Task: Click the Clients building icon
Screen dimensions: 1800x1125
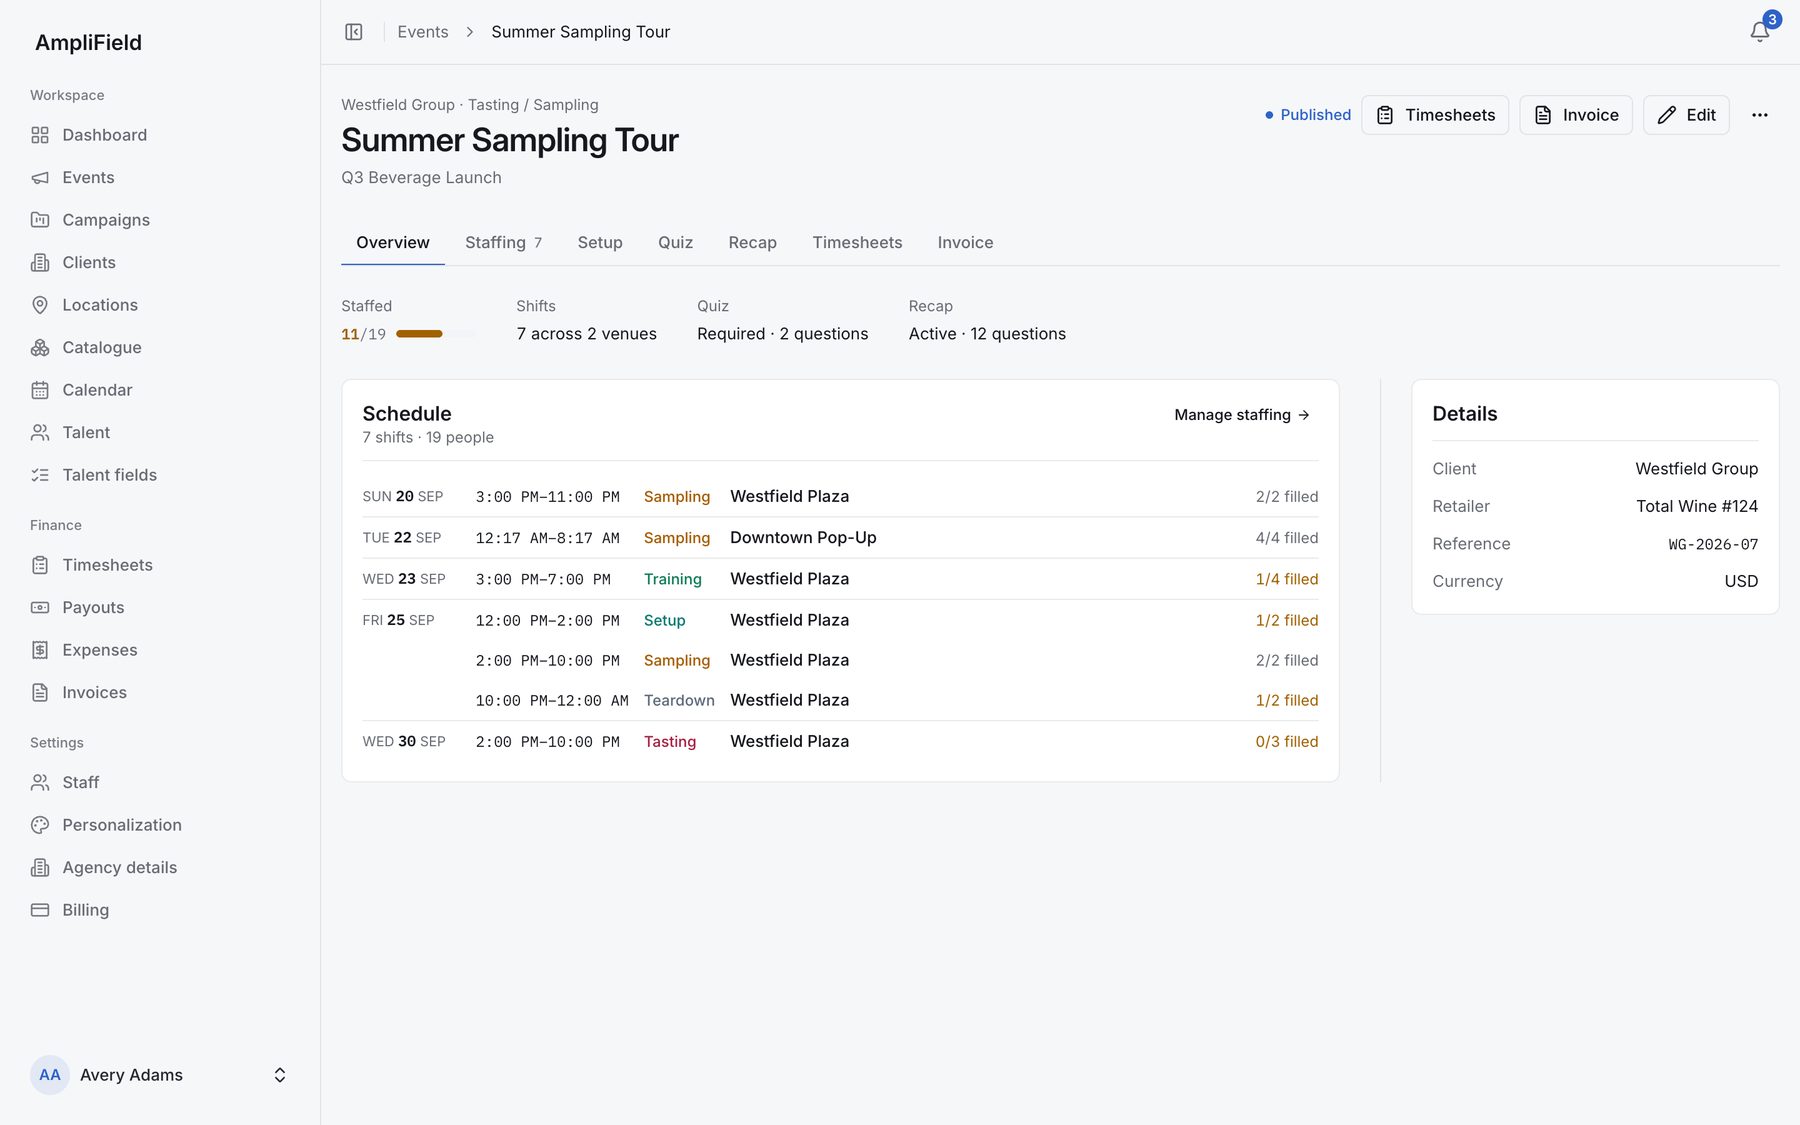Action: 40,262
